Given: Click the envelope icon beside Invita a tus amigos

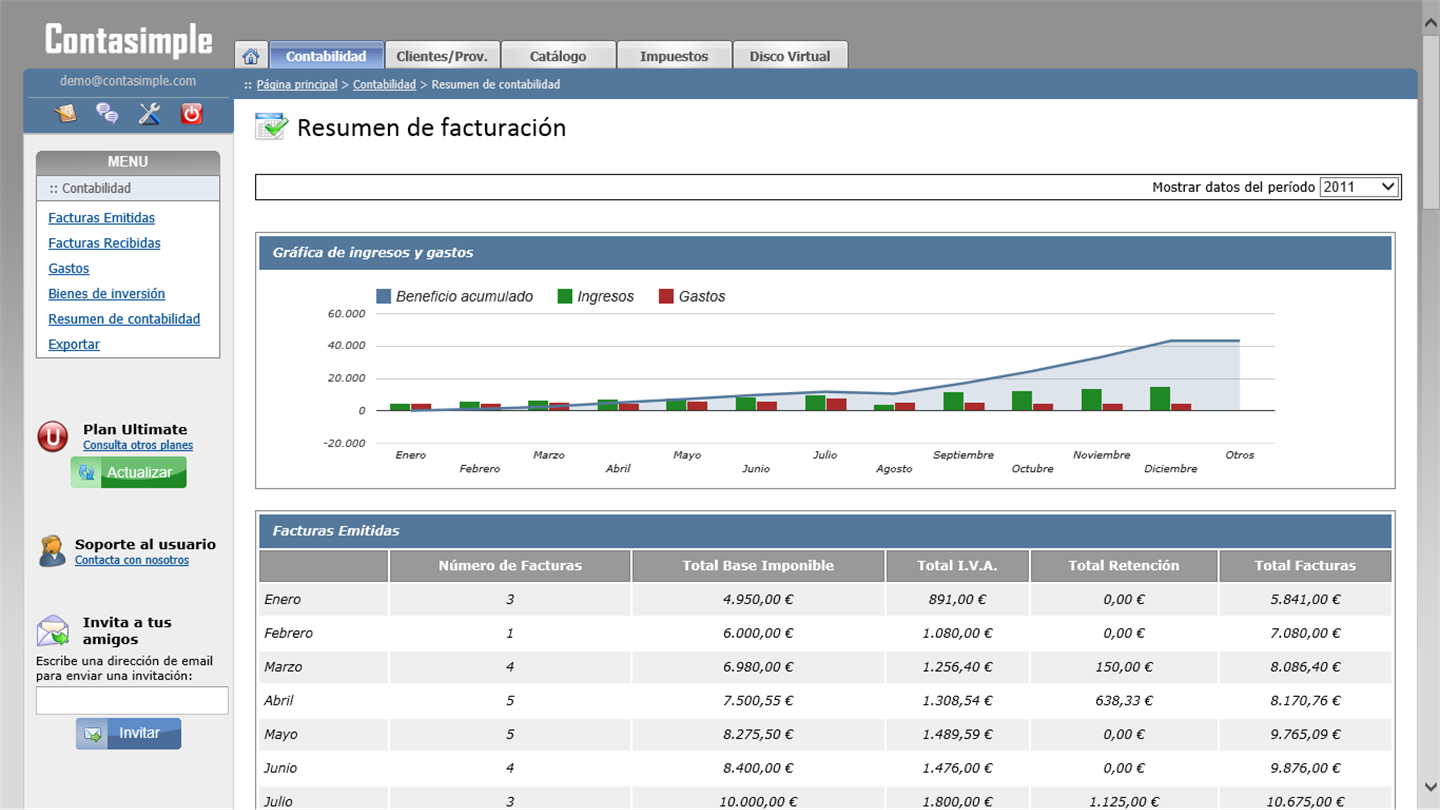Looking at the screenshot, I should [53, 630].
